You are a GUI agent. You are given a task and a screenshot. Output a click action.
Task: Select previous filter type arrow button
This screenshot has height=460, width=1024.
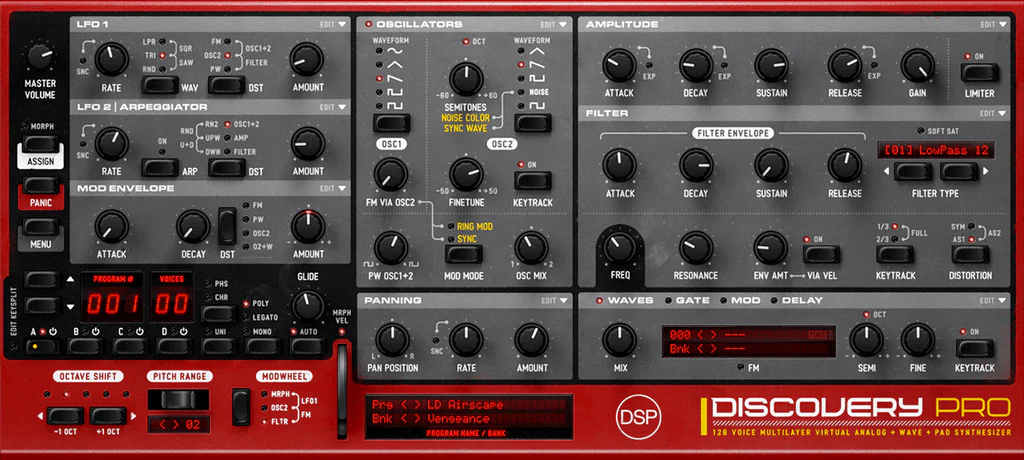click(912, 172)
